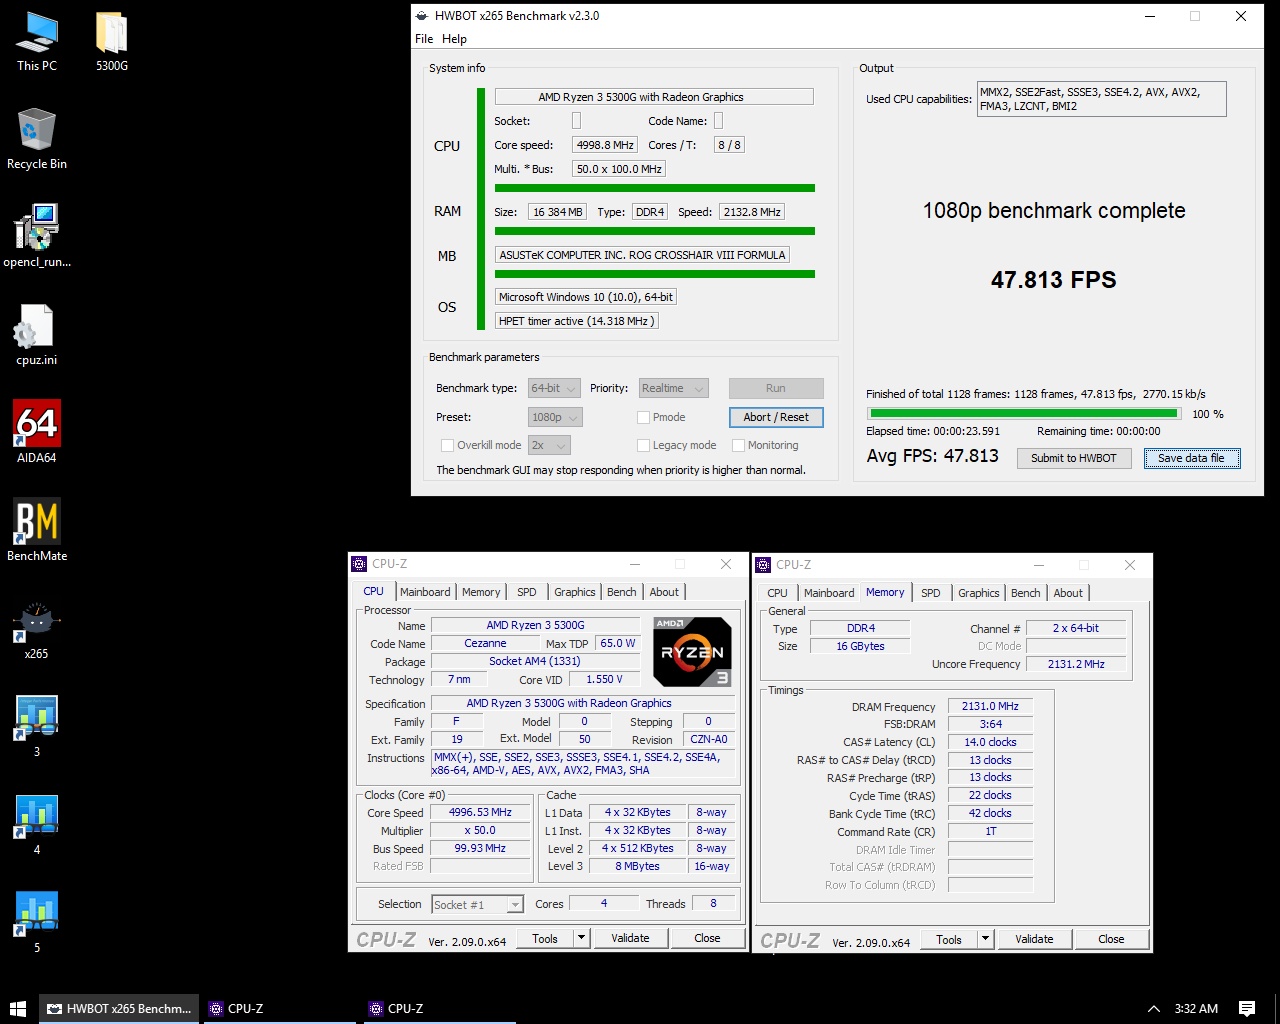
Task: Expand Tools arrow in CPU tab CPU-Z window
Action: coord(581,938)
